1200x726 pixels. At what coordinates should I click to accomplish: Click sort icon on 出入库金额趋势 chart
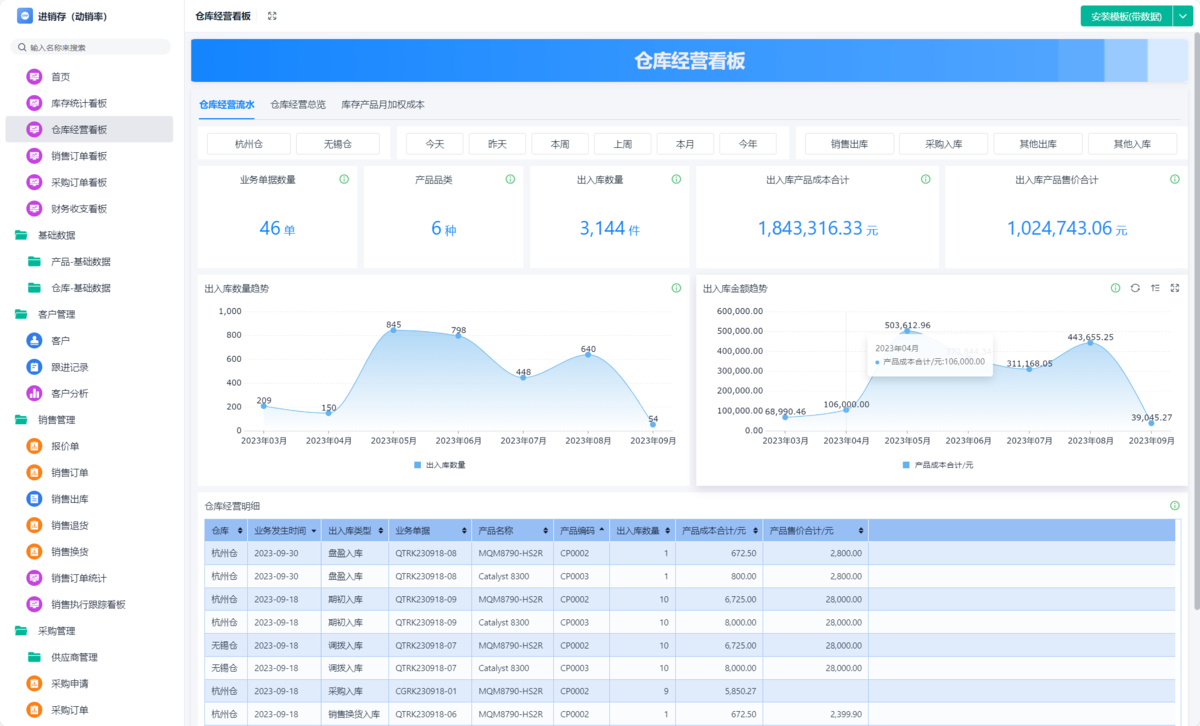1155,288
